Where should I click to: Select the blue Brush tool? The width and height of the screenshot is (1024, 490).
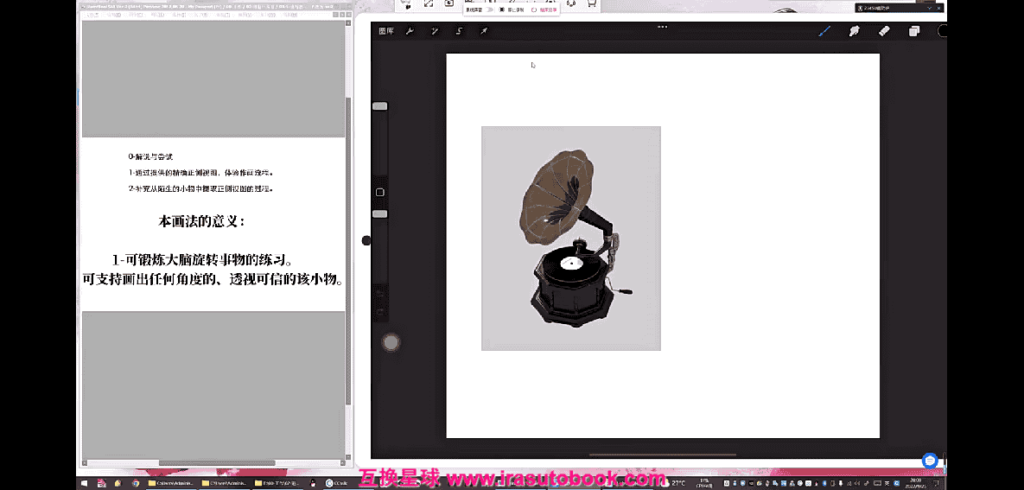tap(824, 31)
